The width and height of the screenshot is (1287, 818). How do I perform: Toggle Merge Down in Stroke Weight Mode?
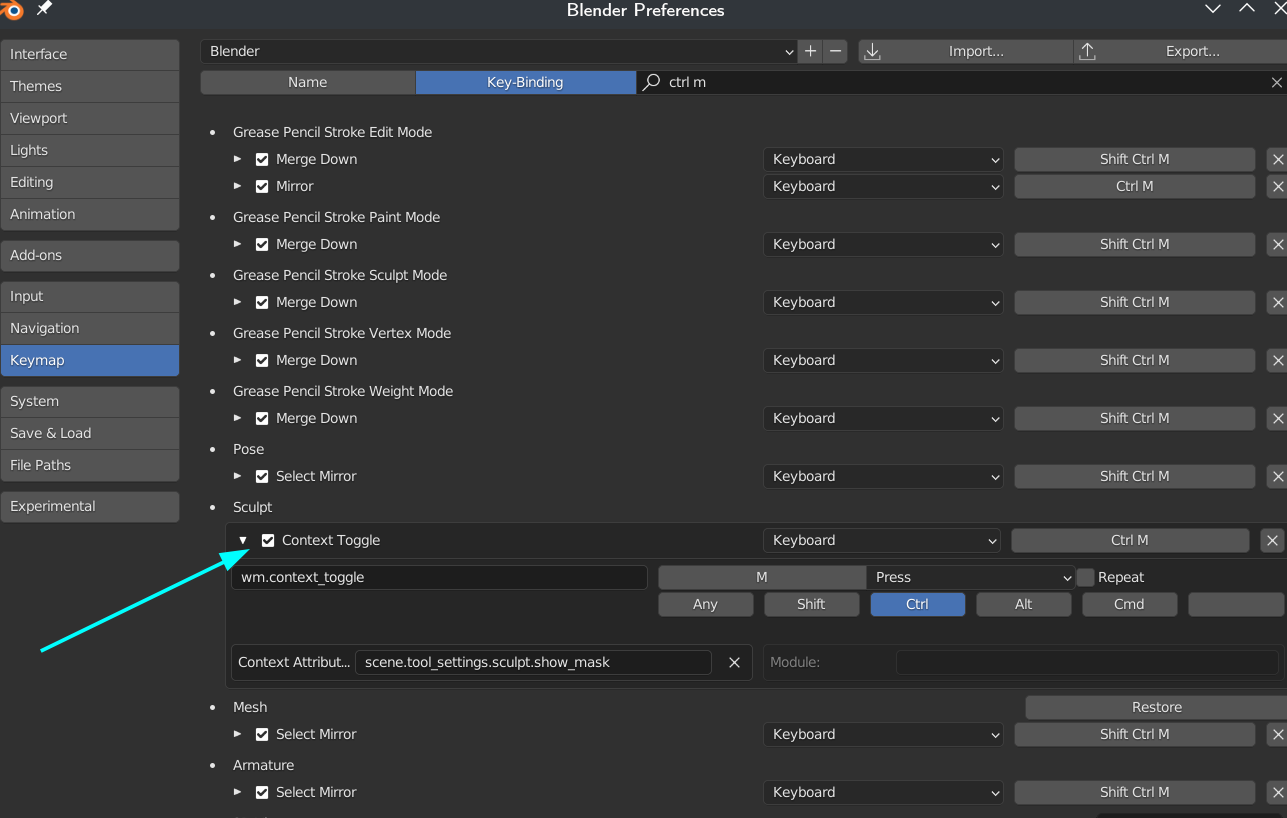[262, 418]
